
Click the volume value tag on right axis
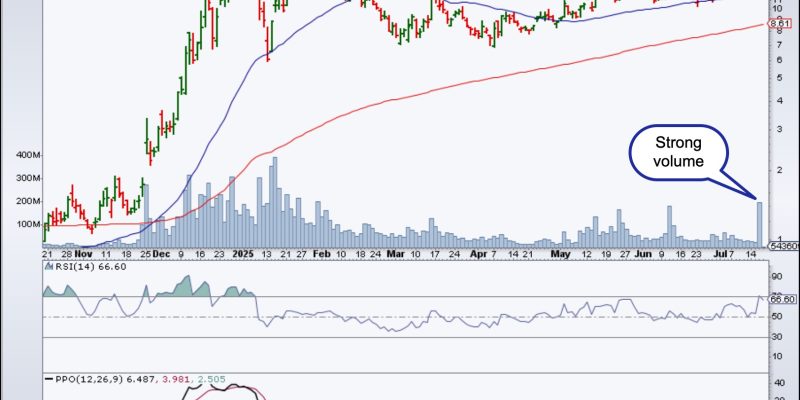point(786,246)
